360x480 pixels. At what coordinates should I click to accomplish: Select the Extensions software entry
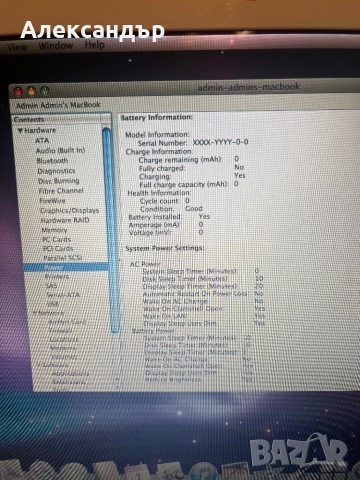pyautogui.click(x=69, y=382)
